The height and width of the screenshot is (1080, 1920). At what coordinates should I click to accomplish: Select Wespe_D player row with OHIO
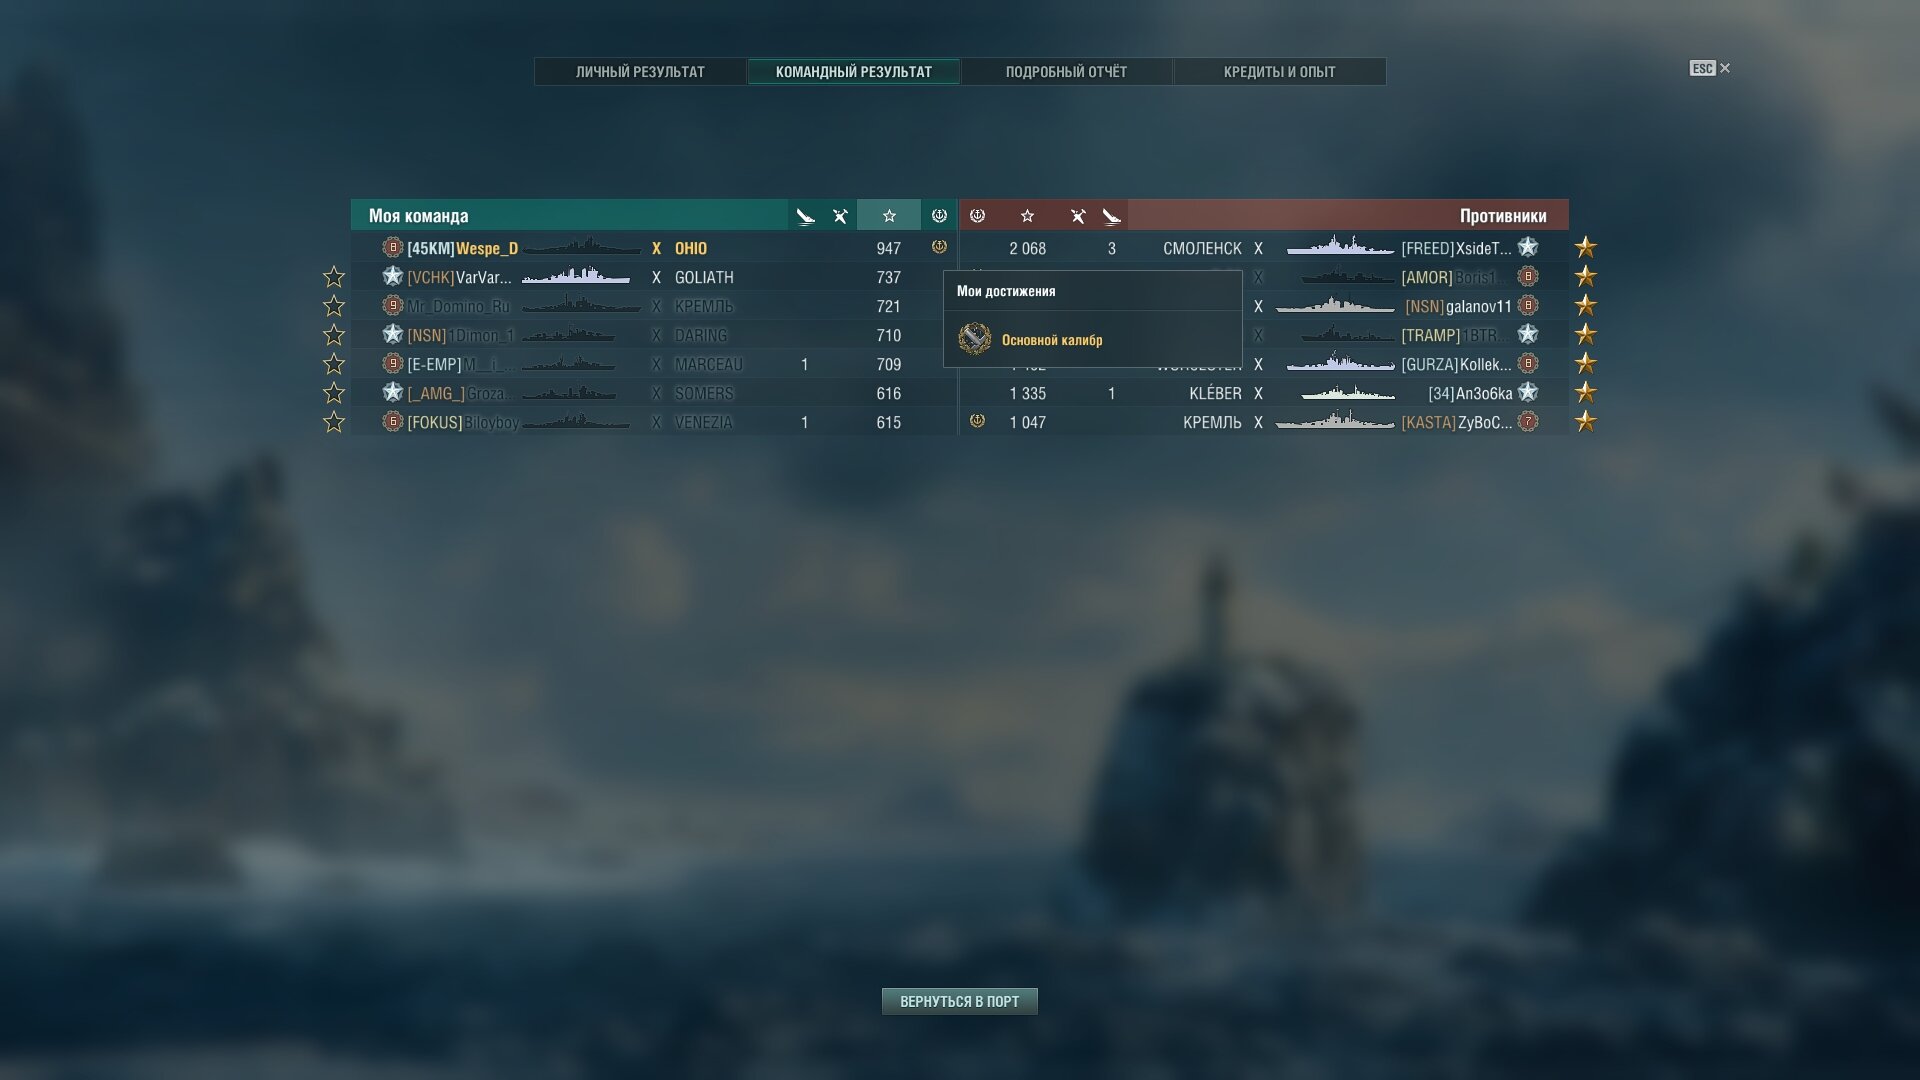tap(653, 248)
